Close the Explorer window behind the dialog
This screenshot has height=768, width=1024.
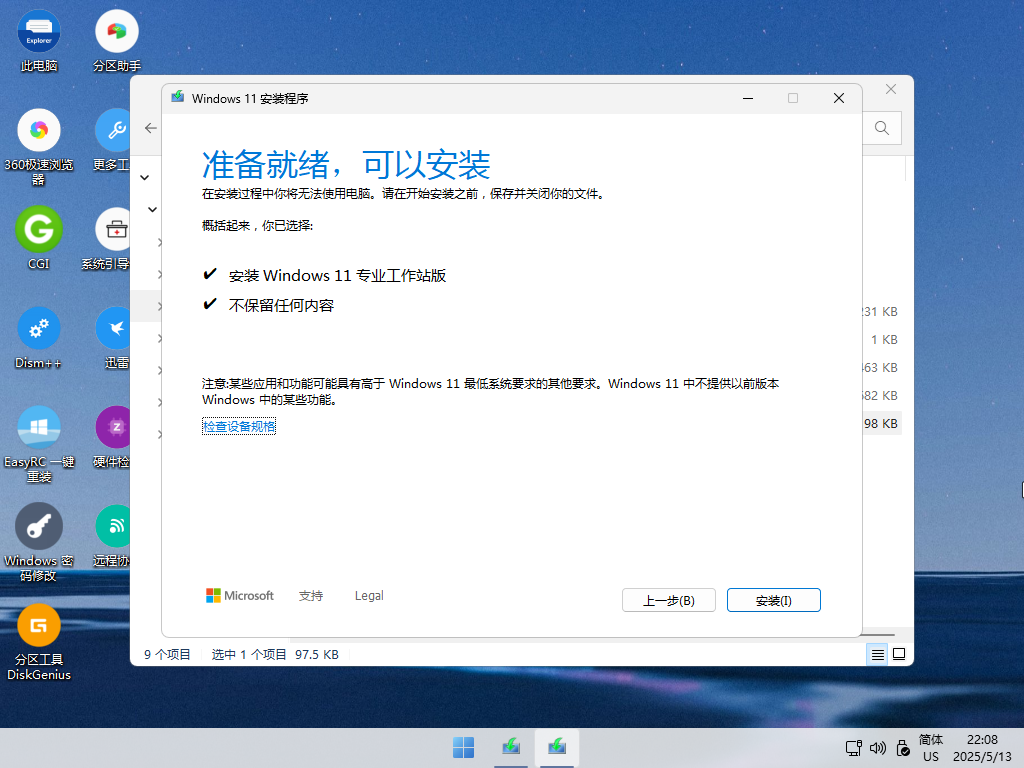pos(891,89)
